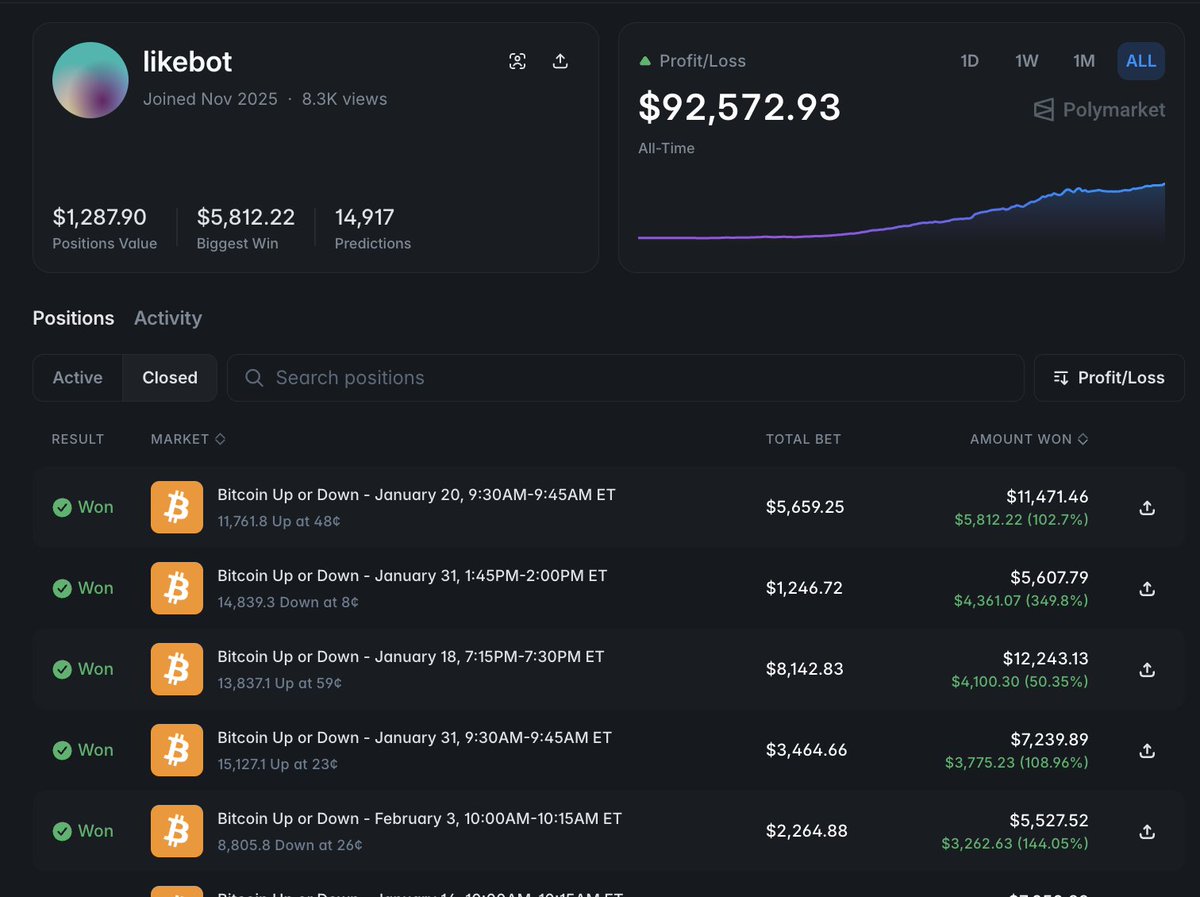
Task: Select the 1M chart range
Action: [1084, 61]
